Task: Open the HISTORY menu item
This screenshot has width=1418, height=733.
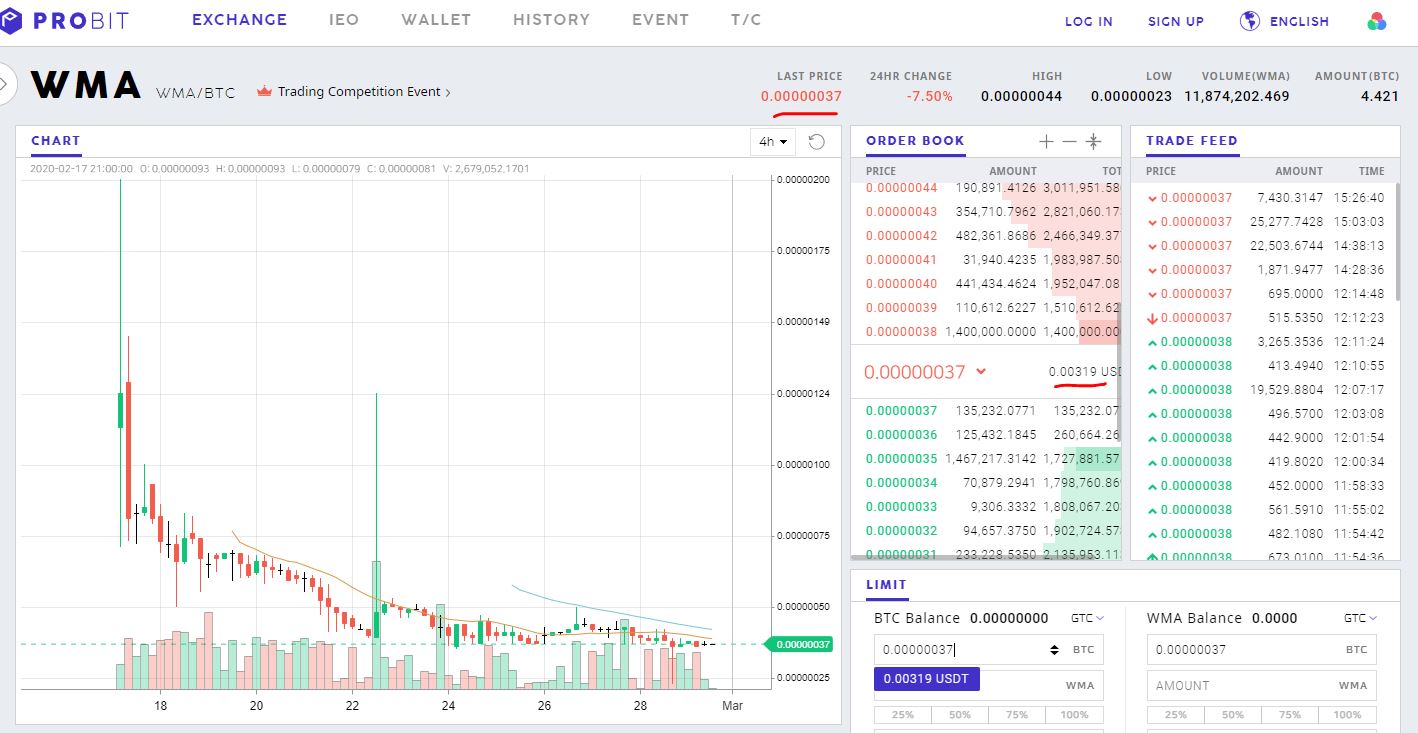Action: point(551,19)
